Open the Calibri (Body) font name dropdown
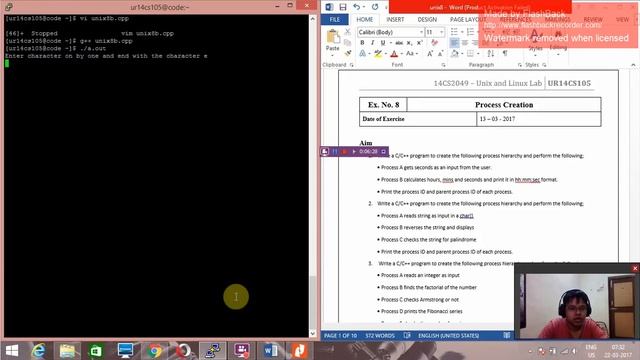The width and height of the screenshot is (640, 360). (x=421, y=32)
